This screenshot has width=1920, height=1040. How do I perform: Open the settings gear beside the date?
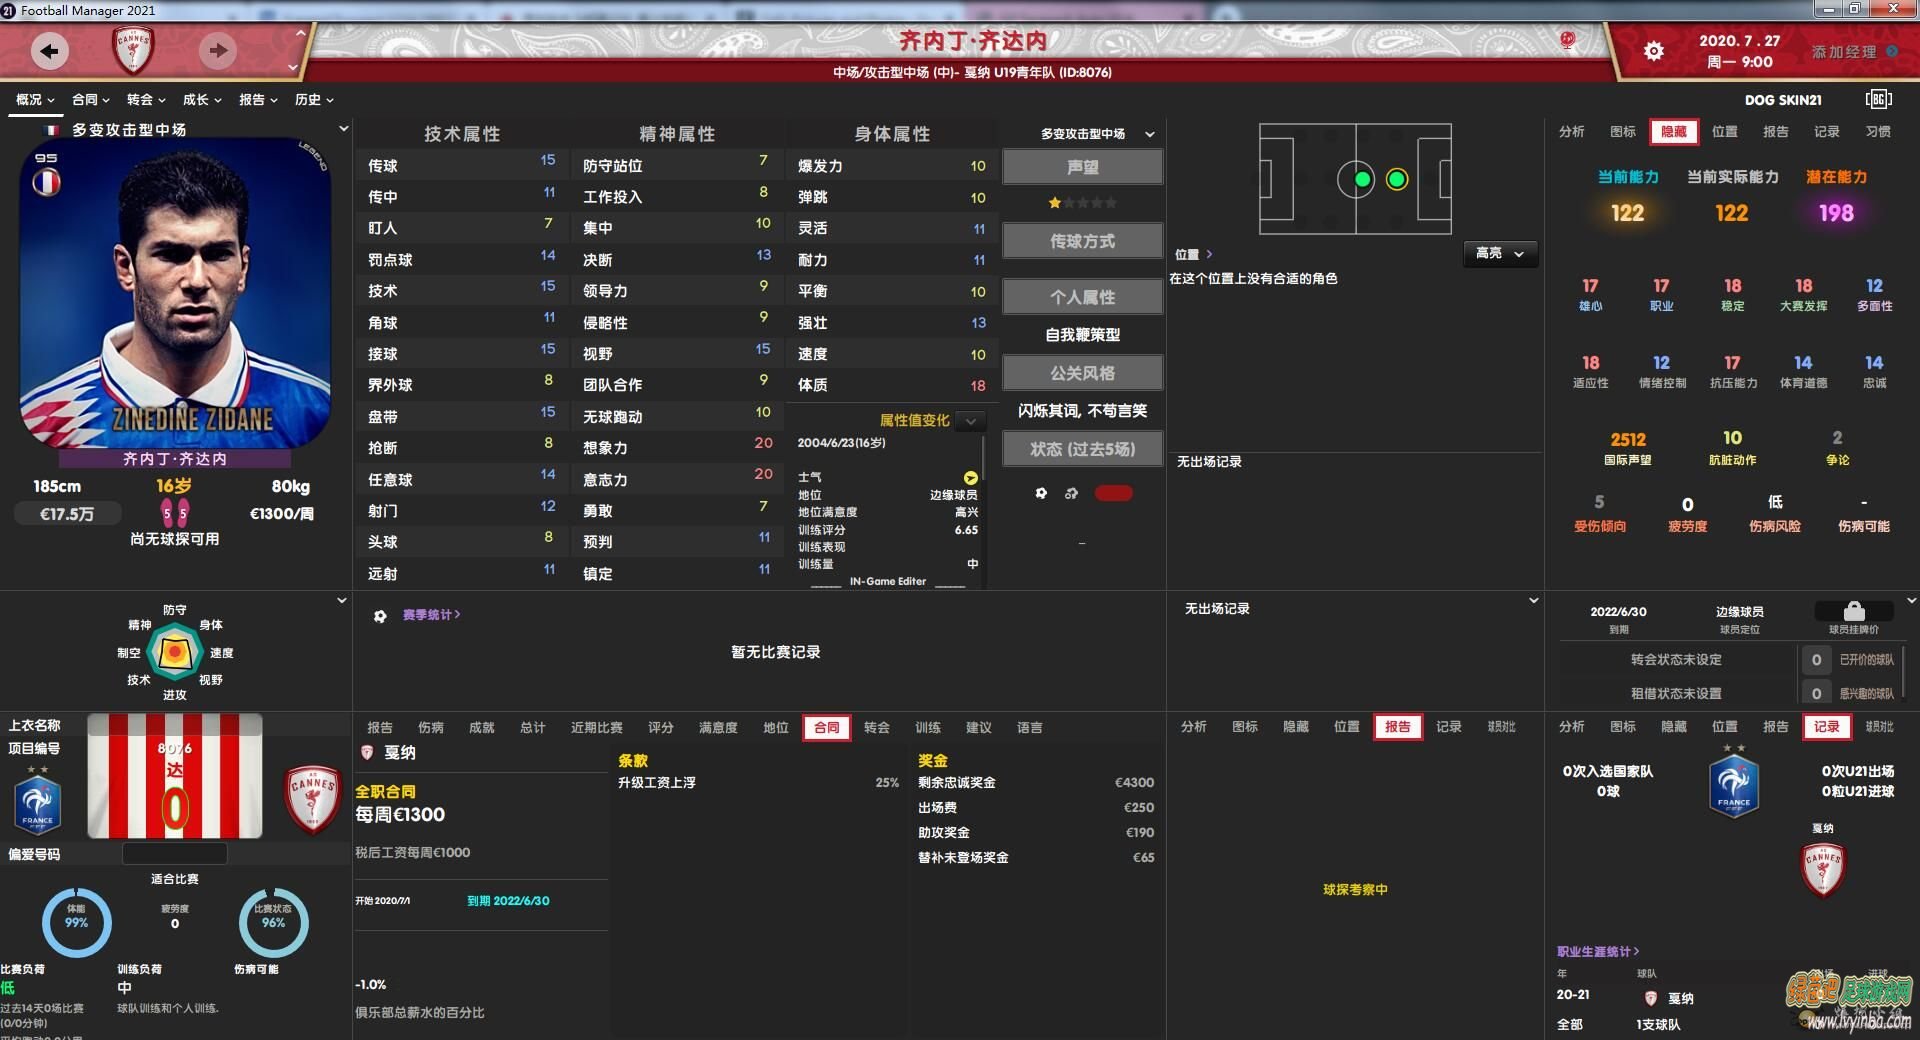click(1654, 51)
